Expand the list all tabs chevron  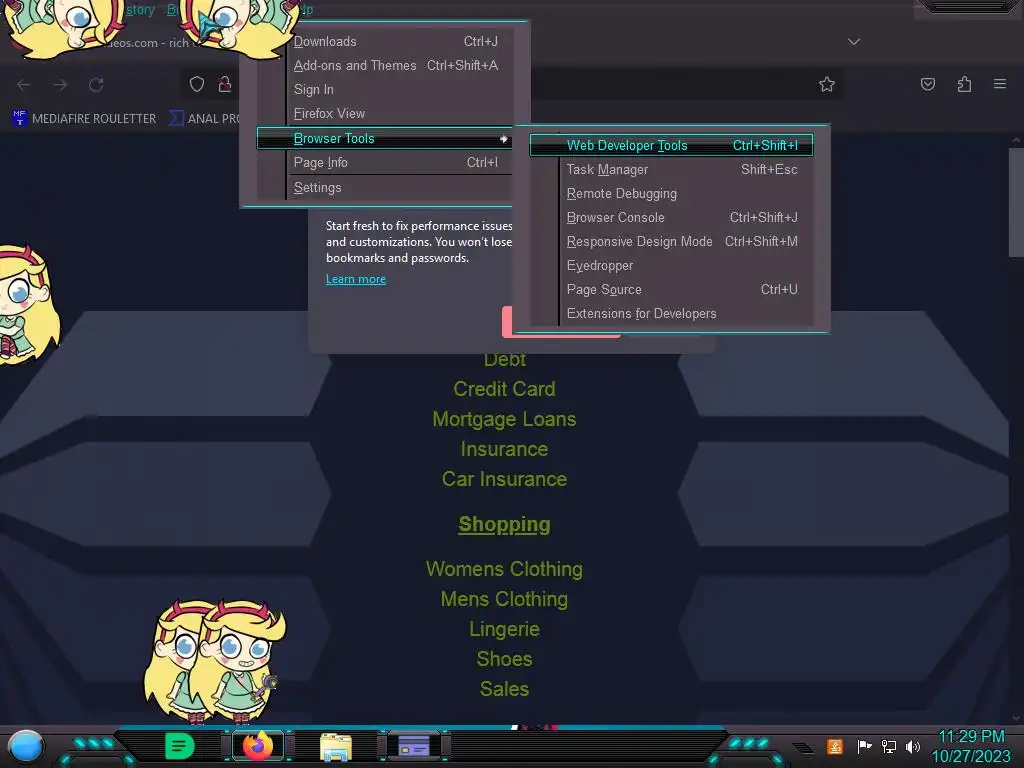click(854, 42)
